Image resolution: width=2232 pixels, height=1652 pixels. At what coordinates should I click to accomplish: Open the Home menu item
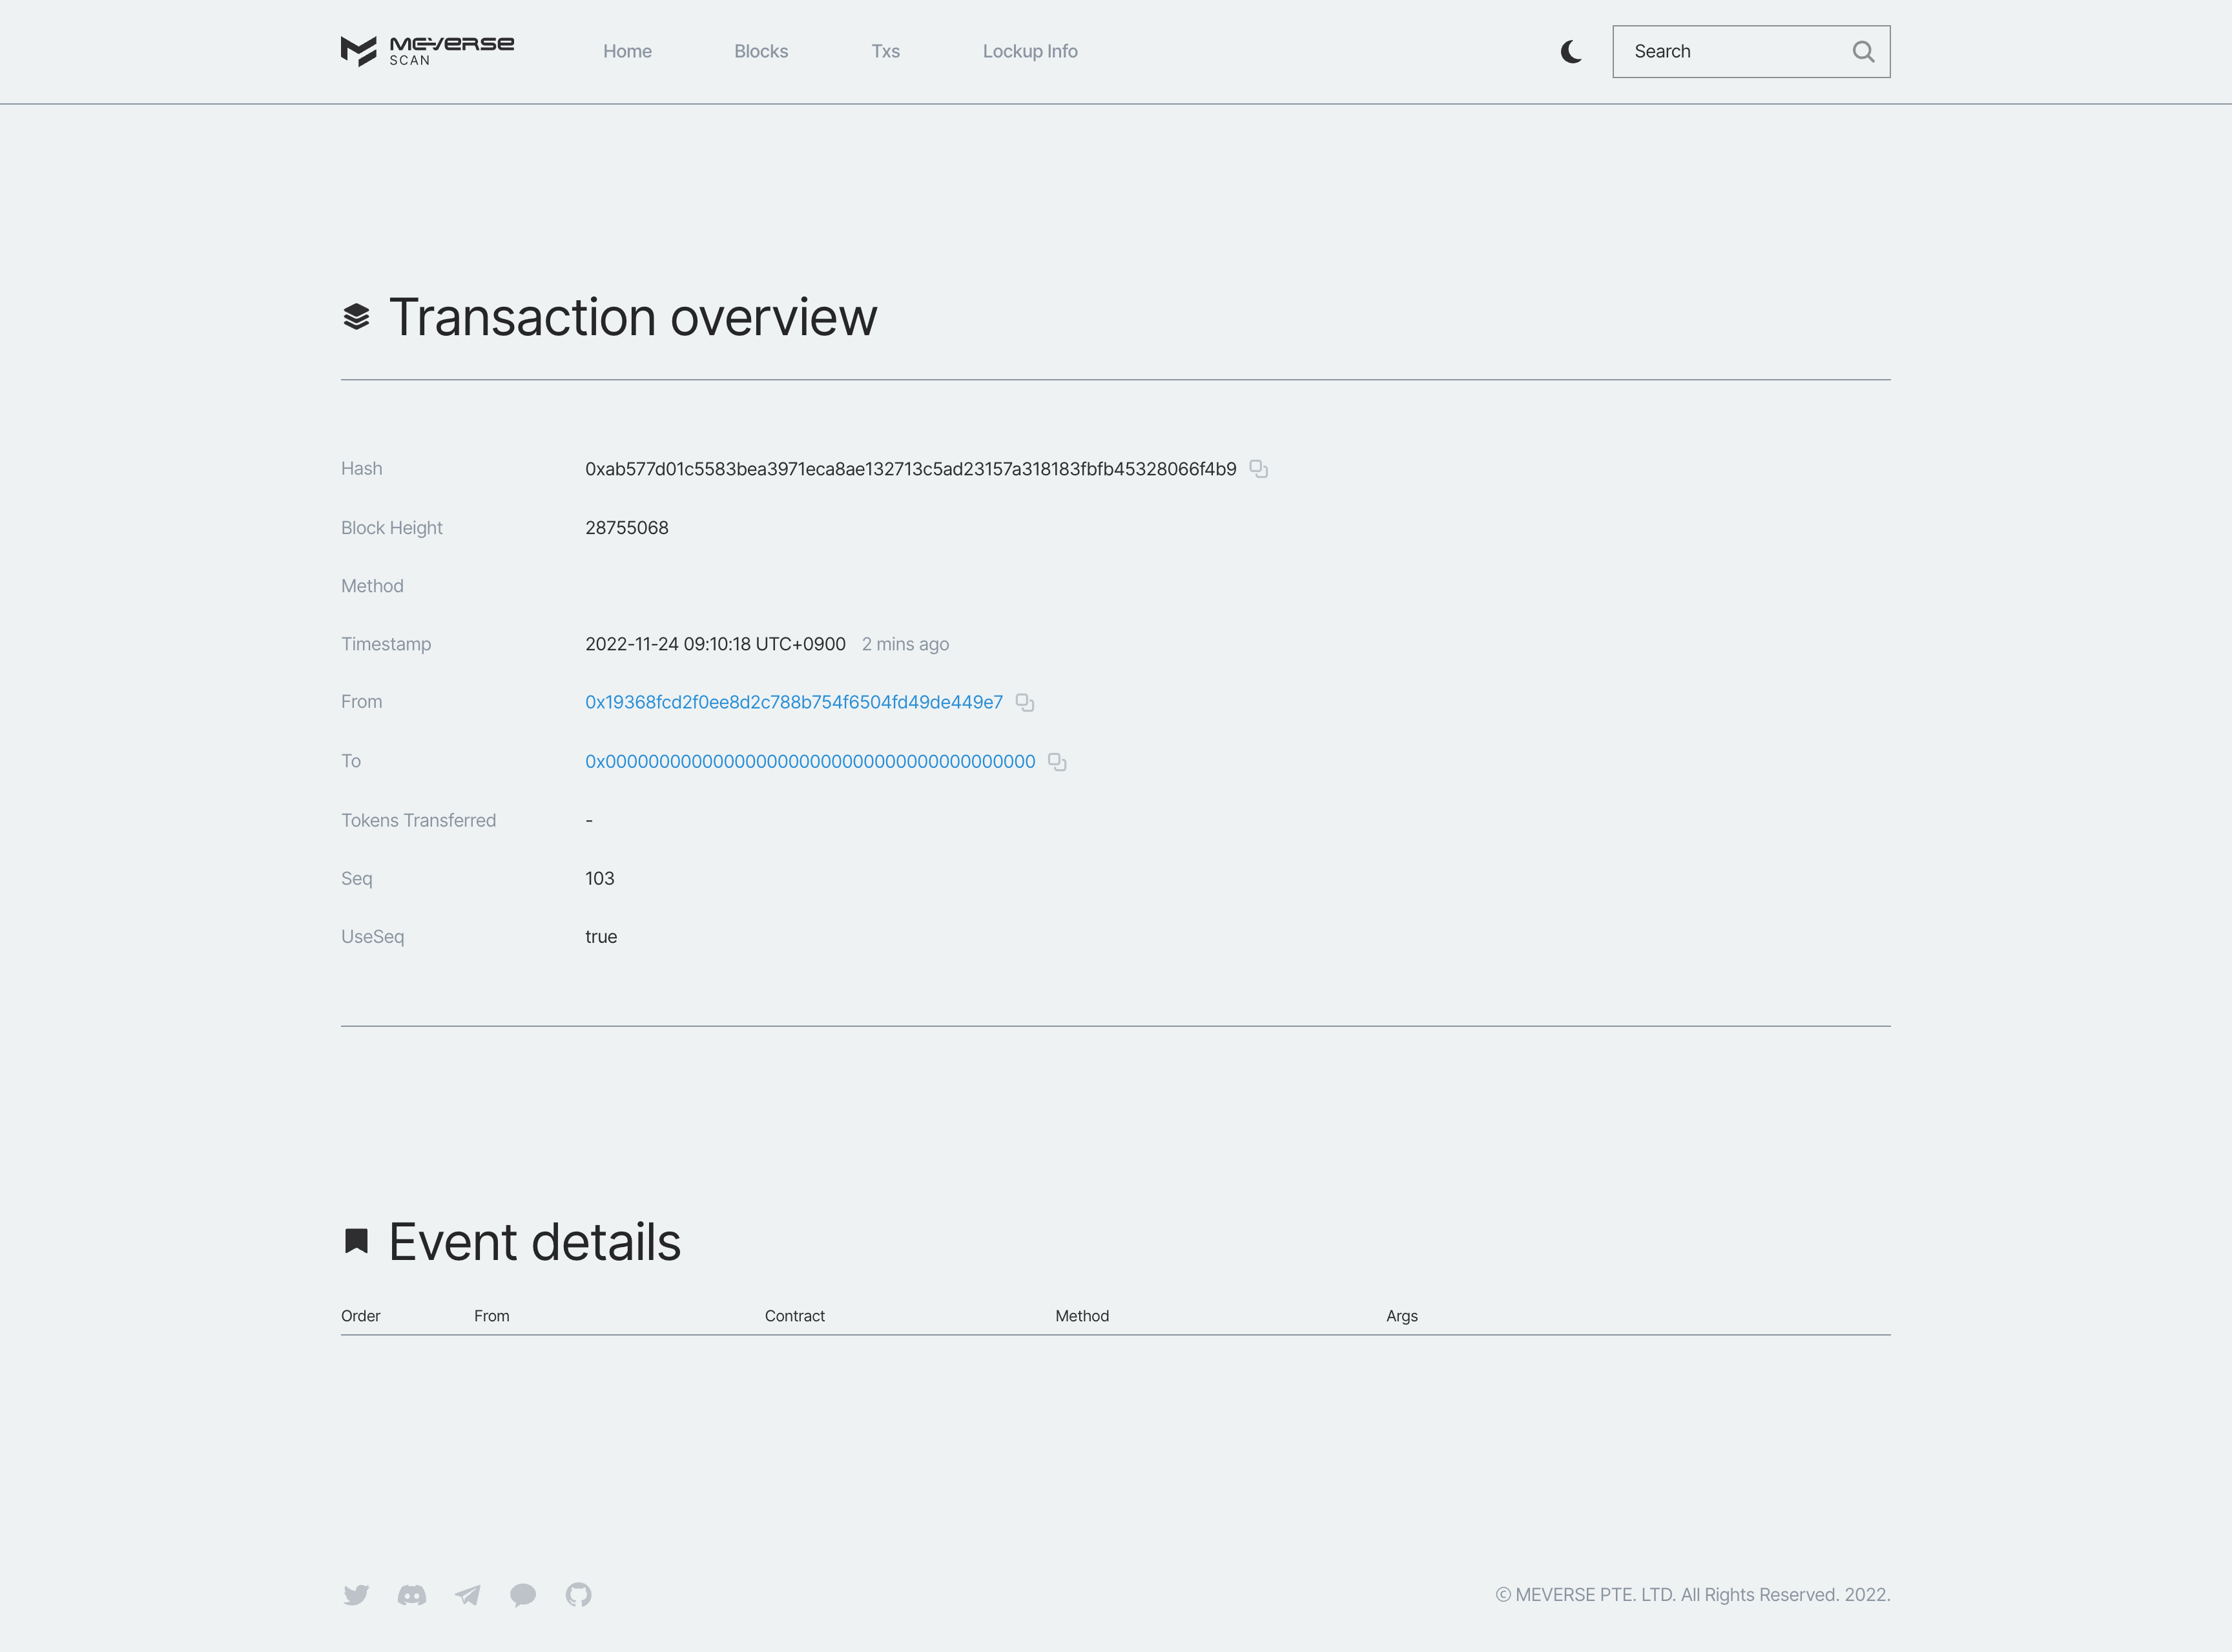click(x=627, y=52)
